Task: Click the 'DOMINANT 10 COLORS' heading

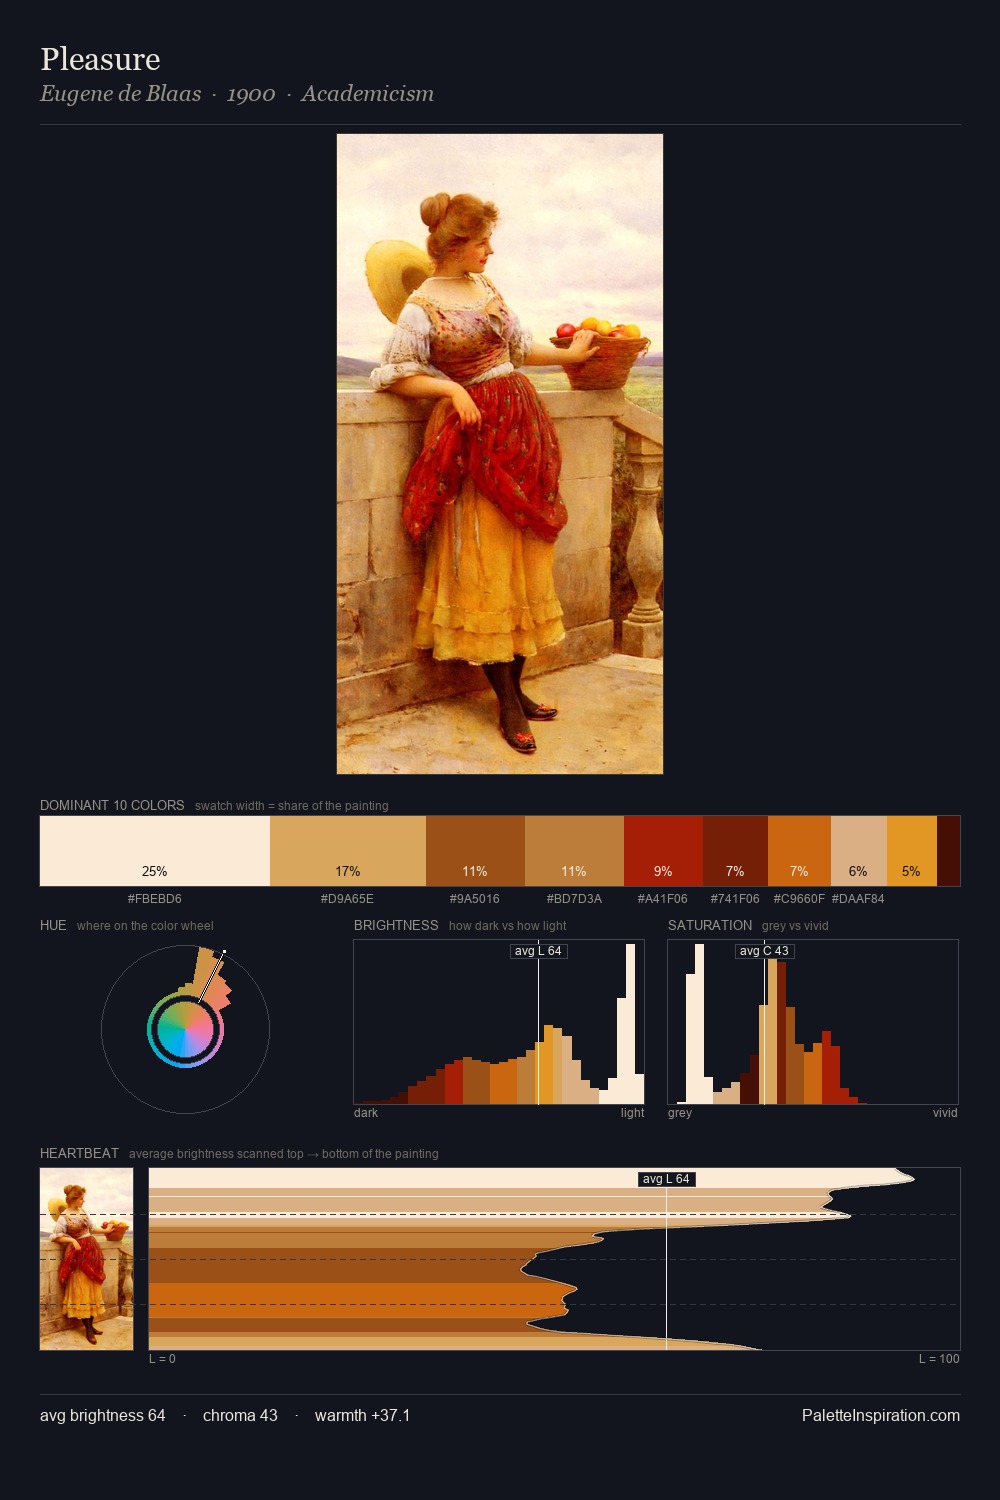Action: [112, 805]
